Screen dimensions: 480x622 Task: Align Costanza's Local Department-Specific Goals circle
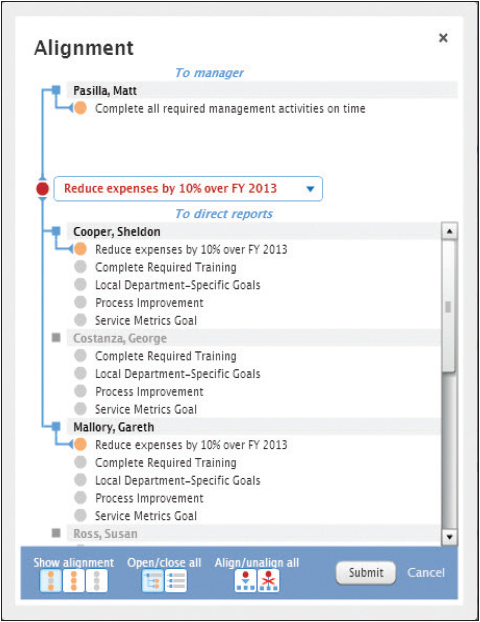tap(80, 373)
